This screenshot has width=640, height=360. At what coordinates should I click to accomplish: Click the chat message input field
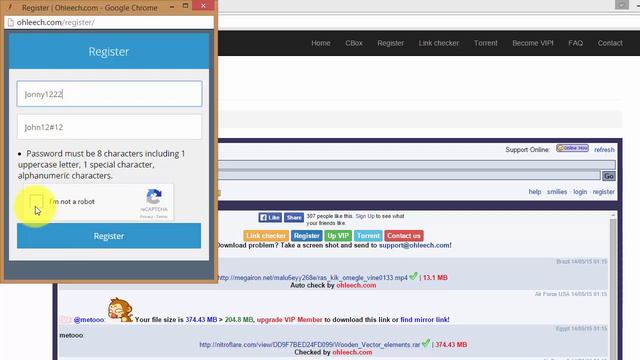coord(409,176)
